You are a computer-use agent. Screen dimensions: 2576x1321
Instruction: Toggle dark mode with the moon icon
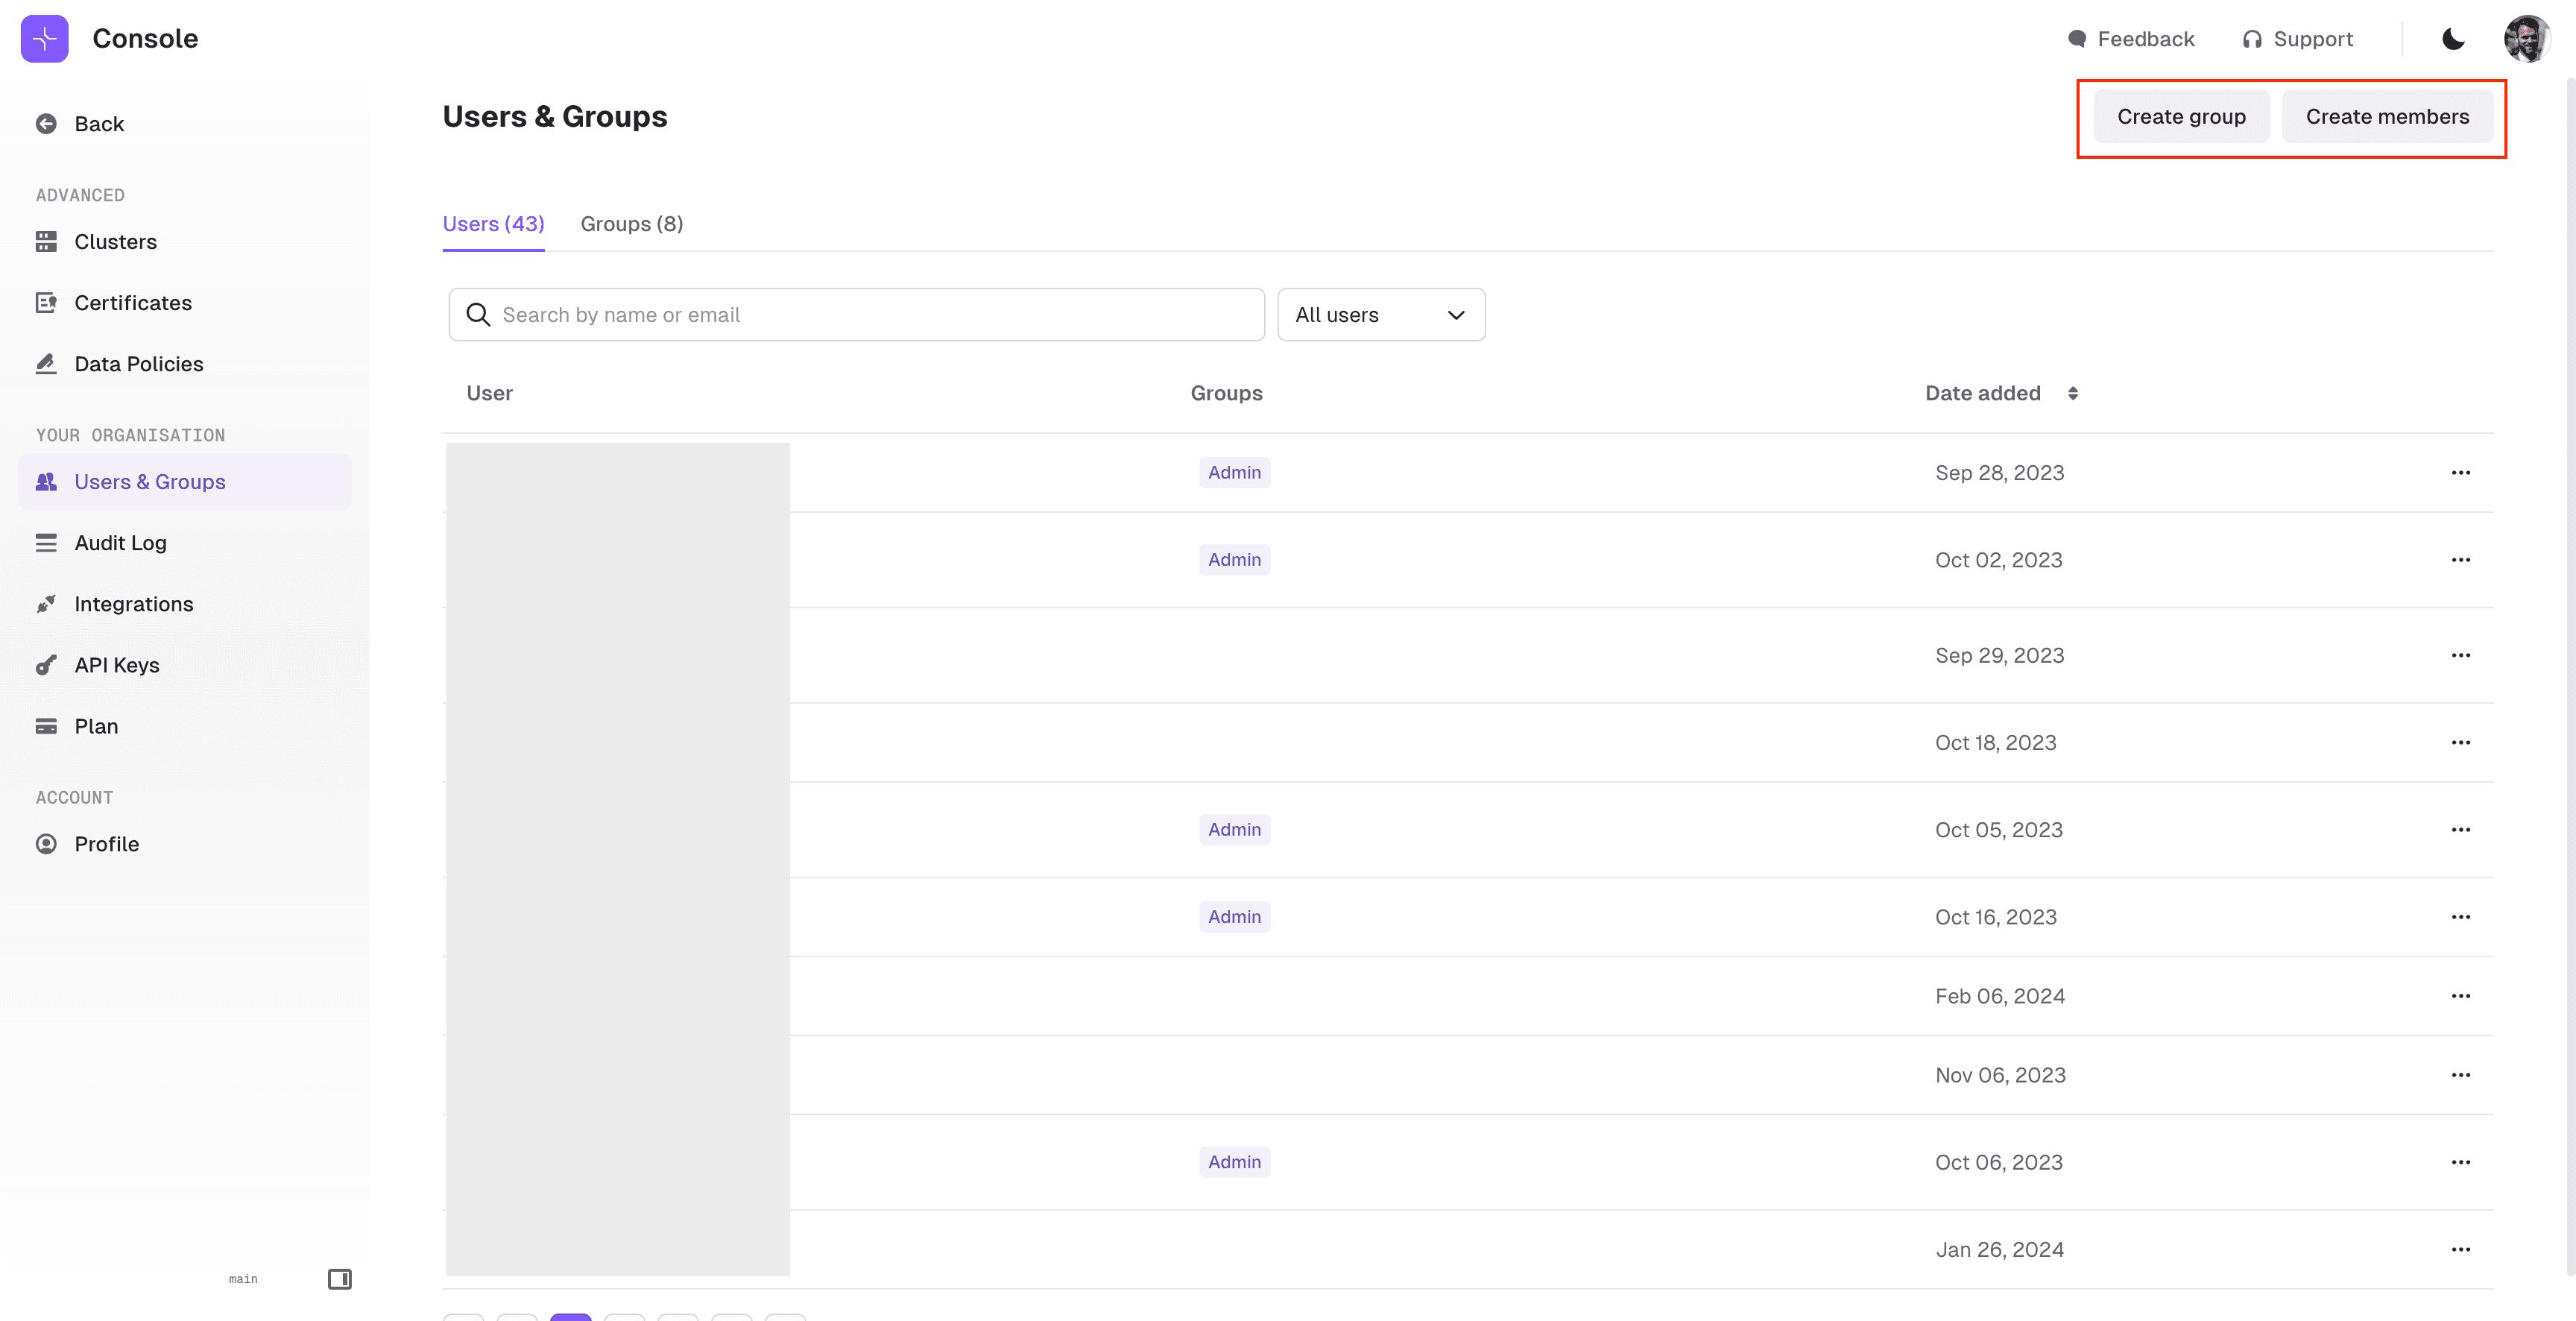click(x=2453, y=38)
